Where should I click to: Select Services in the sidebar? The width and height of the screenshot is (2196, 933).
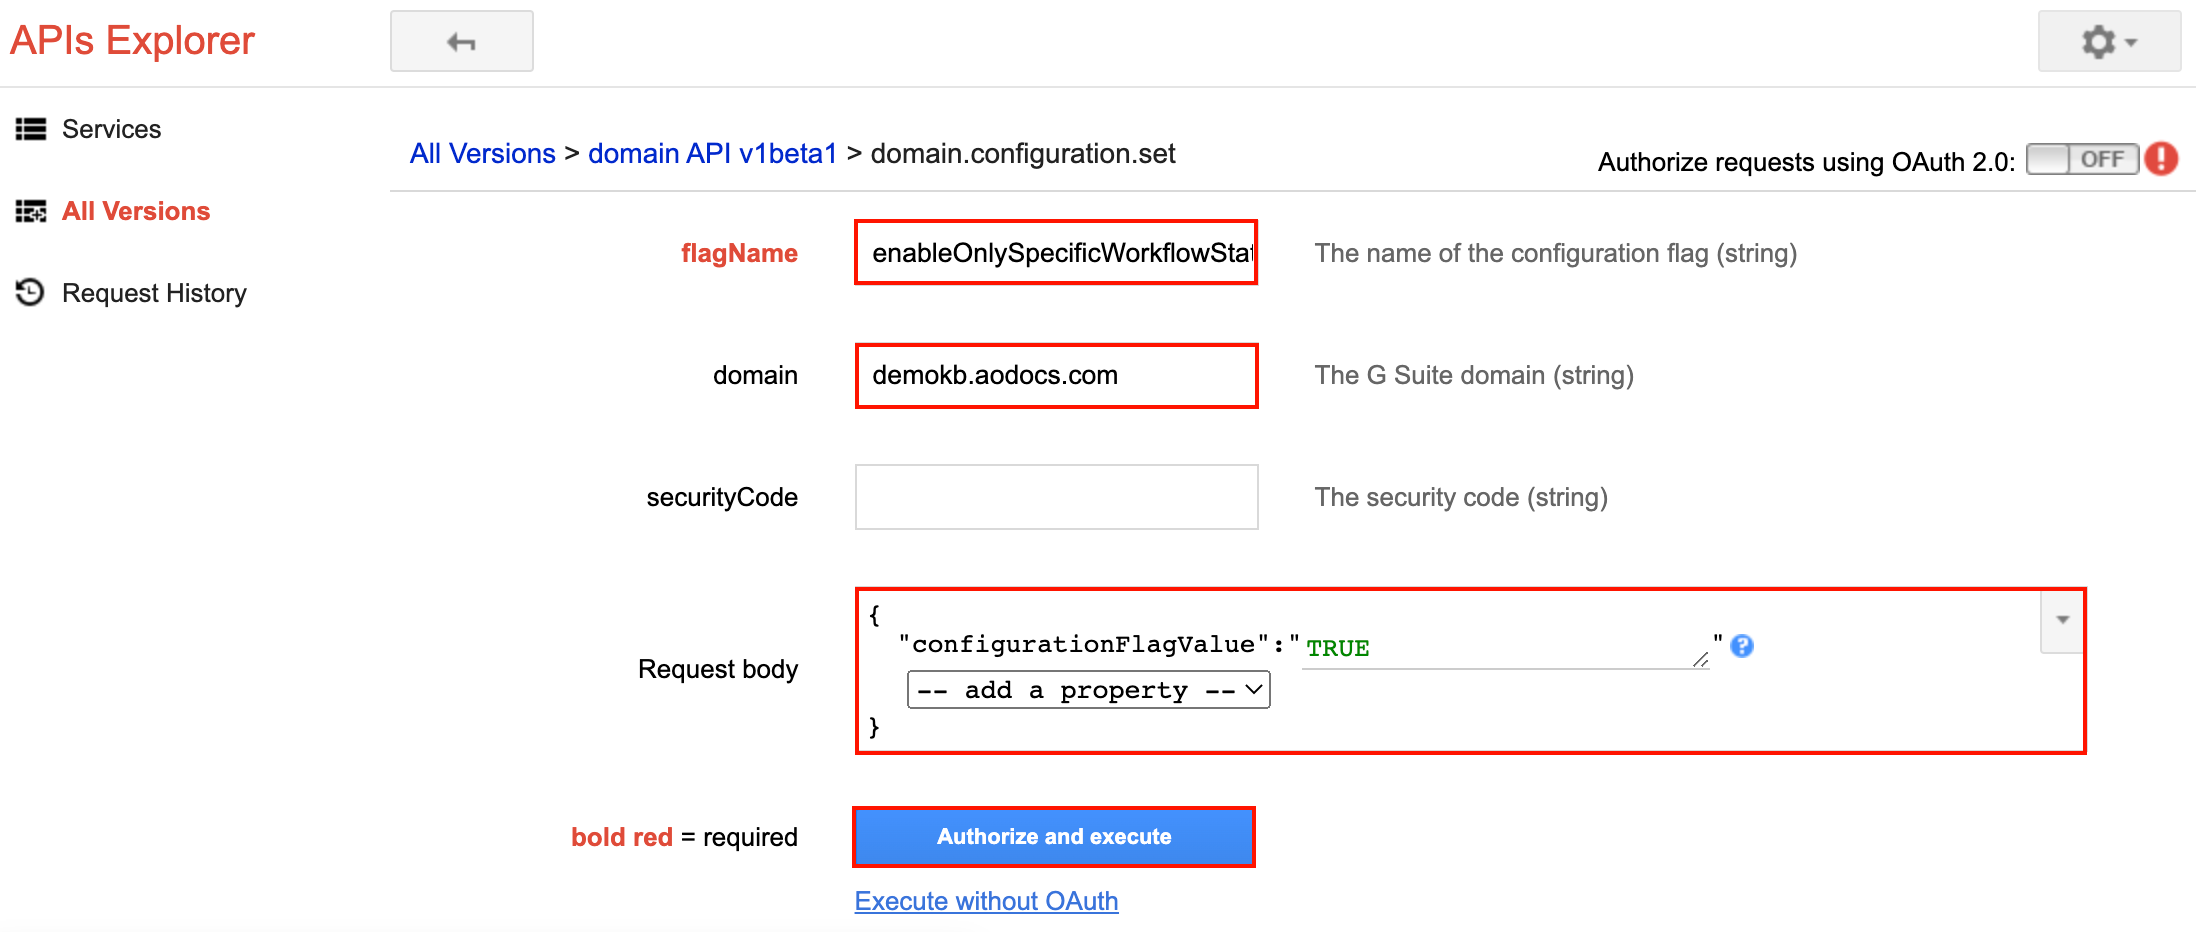111,129
